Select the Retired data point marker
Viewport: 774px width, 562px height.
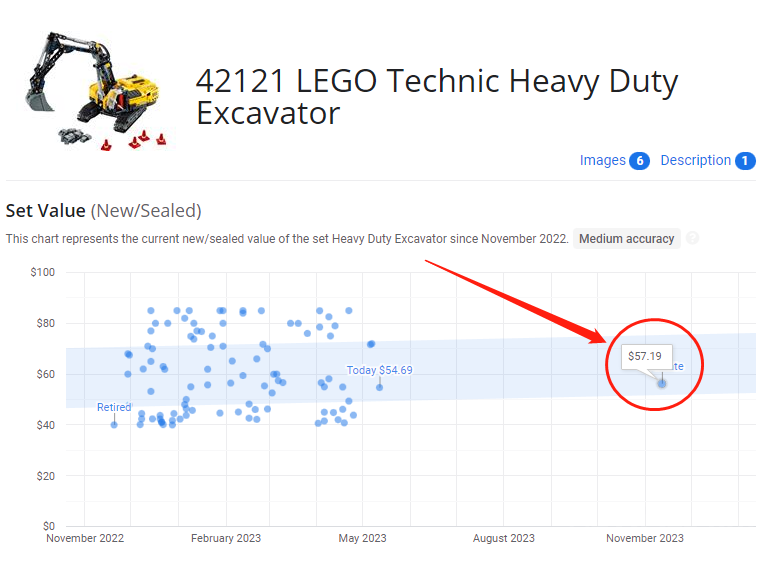pos(114,425)
